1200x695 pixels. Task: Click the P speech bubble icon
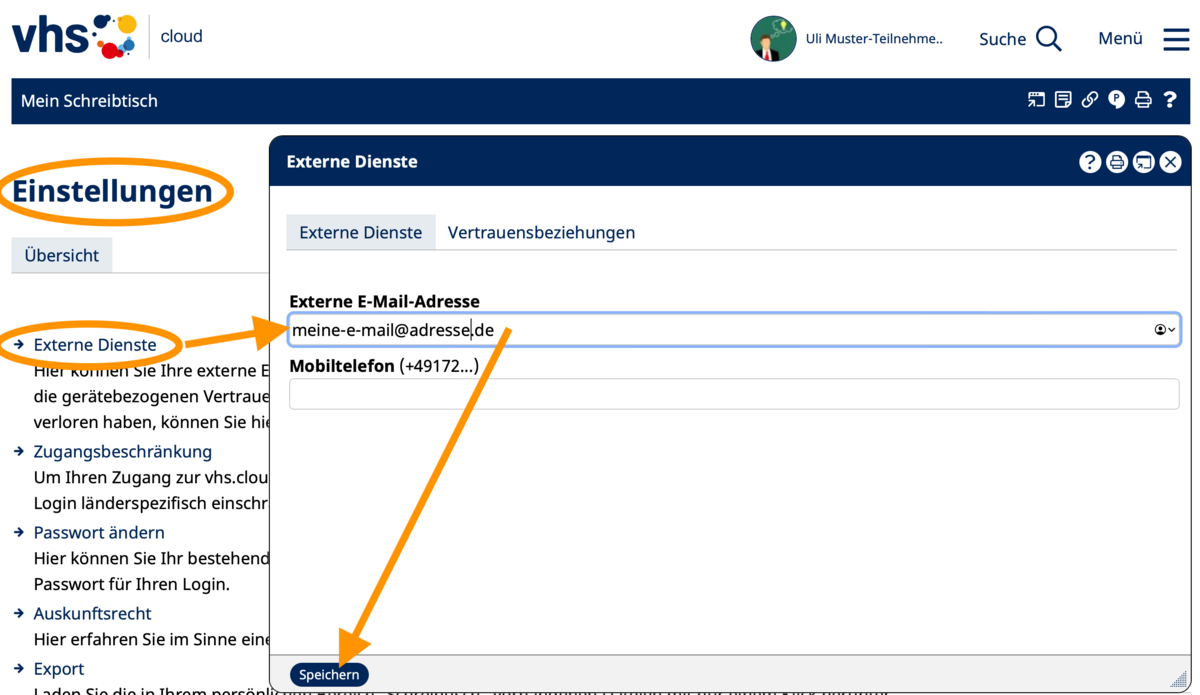tap(1116, 100)
